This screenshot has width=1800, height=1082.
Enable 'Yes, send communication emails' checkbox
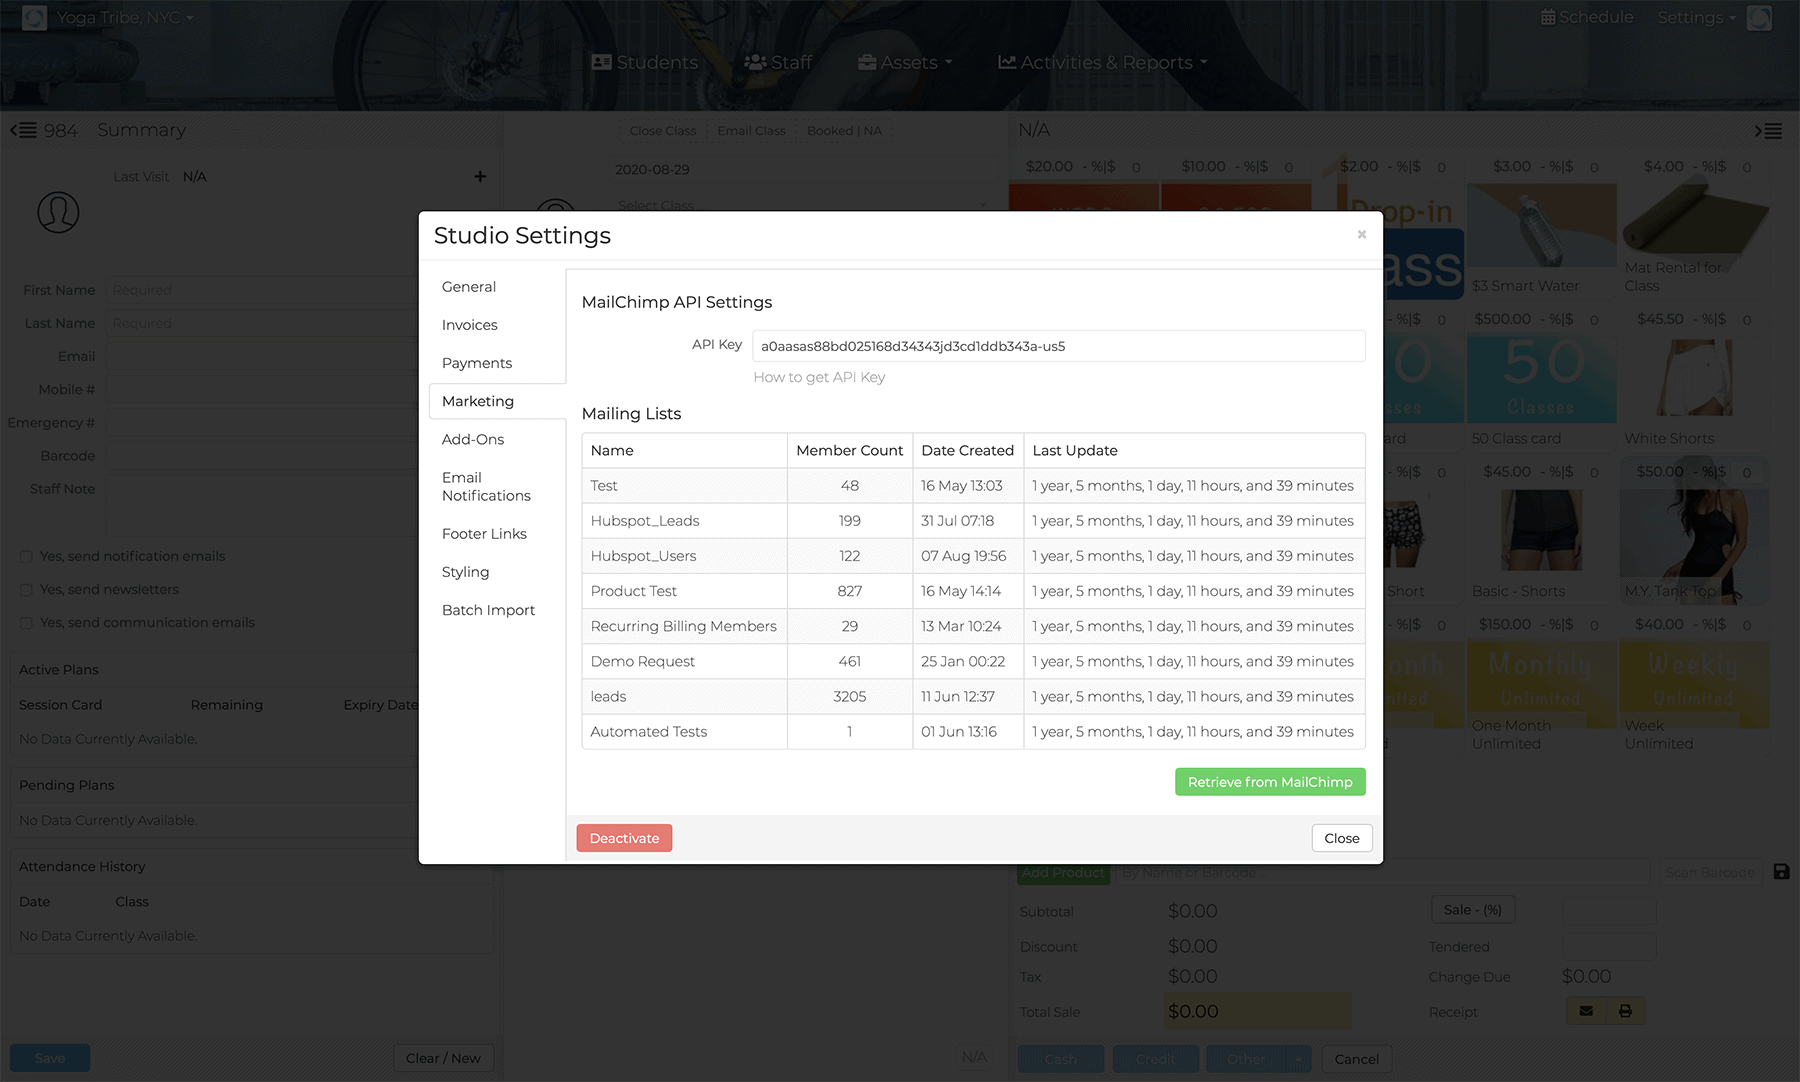[x=26, y=623]
